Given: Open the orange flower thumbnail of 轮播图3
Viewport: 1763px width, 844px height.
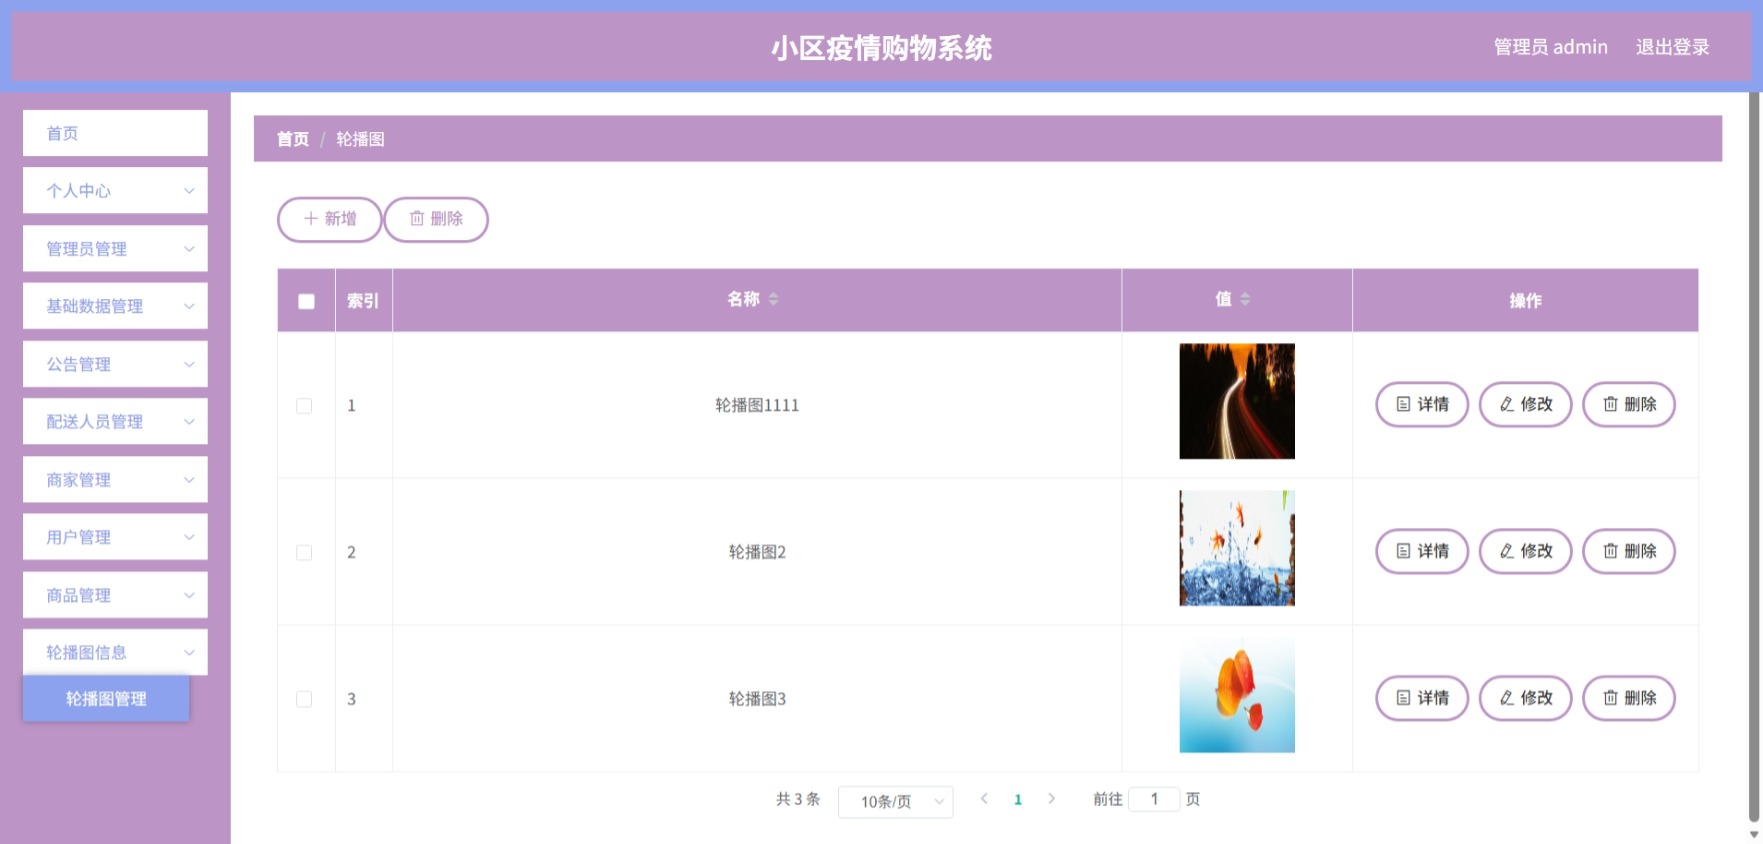Looking at the screenshot, I should [x=1237, y=695].
